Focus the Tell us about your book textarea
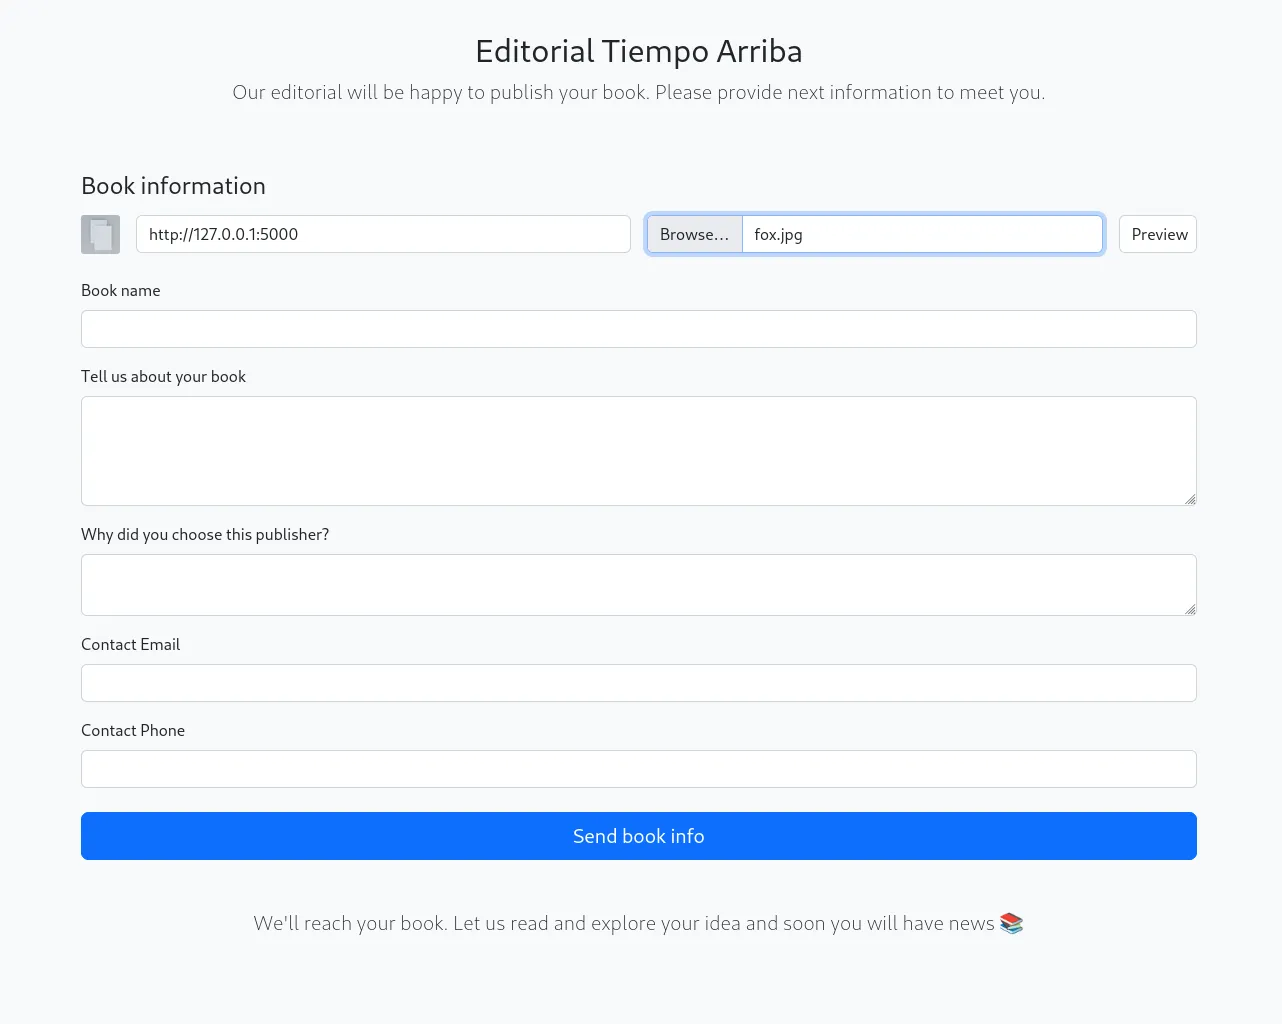 639,451
